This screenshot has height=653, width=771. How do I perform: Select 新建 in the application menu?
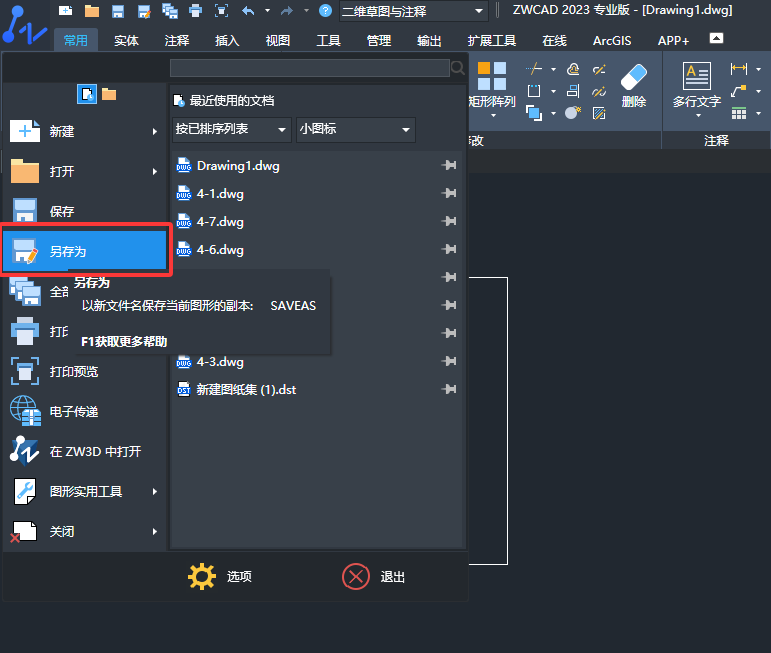tap(85, 131)
